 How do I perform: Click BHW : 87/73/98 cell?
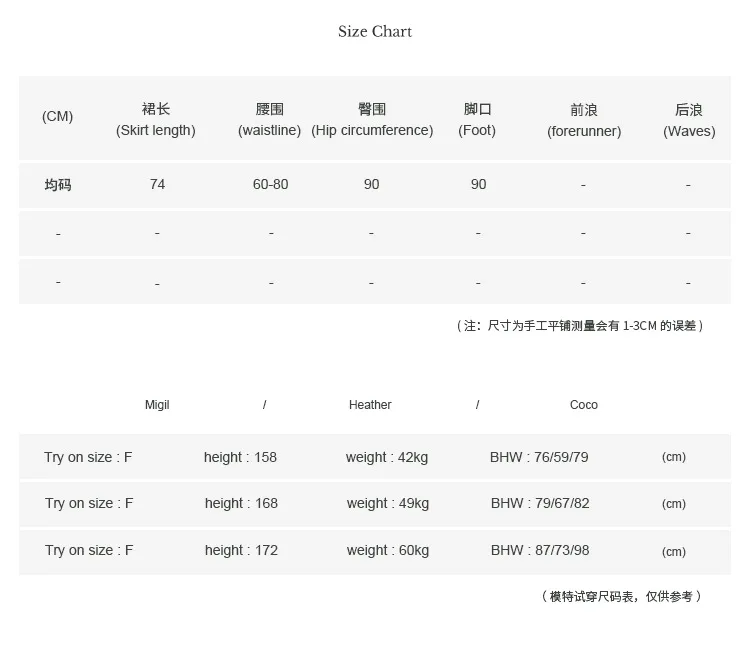coord(540,550)
